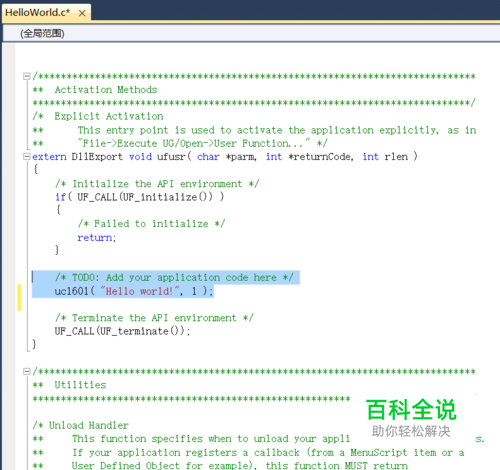This screenshot has height=470, width=500.
Task: Click 'This function specifies when to unload' line
Action: click(x=211, y=439)
